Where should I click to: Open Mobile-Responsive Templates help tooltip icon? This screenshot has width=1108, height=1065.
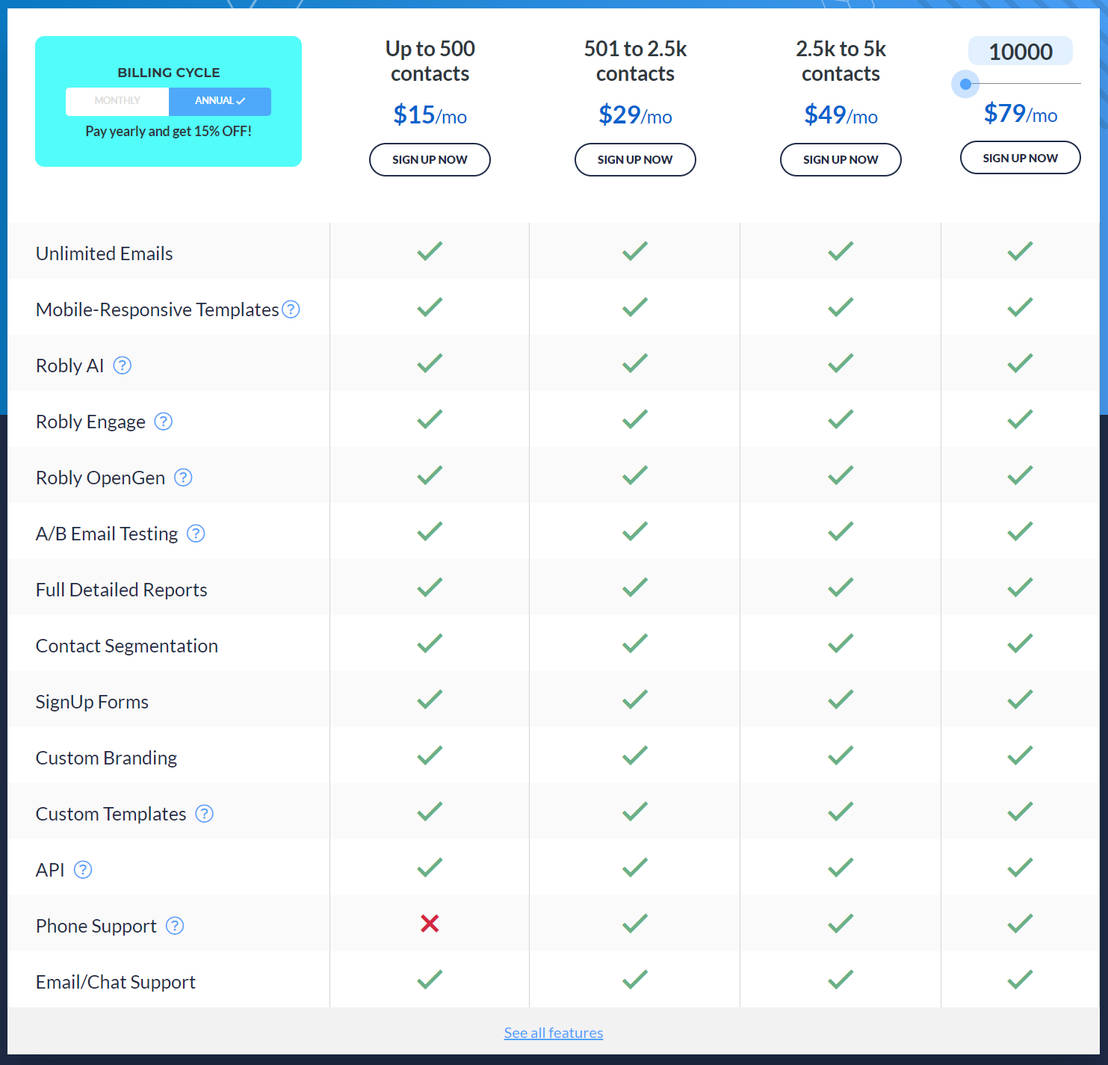(x=290, y=309)
